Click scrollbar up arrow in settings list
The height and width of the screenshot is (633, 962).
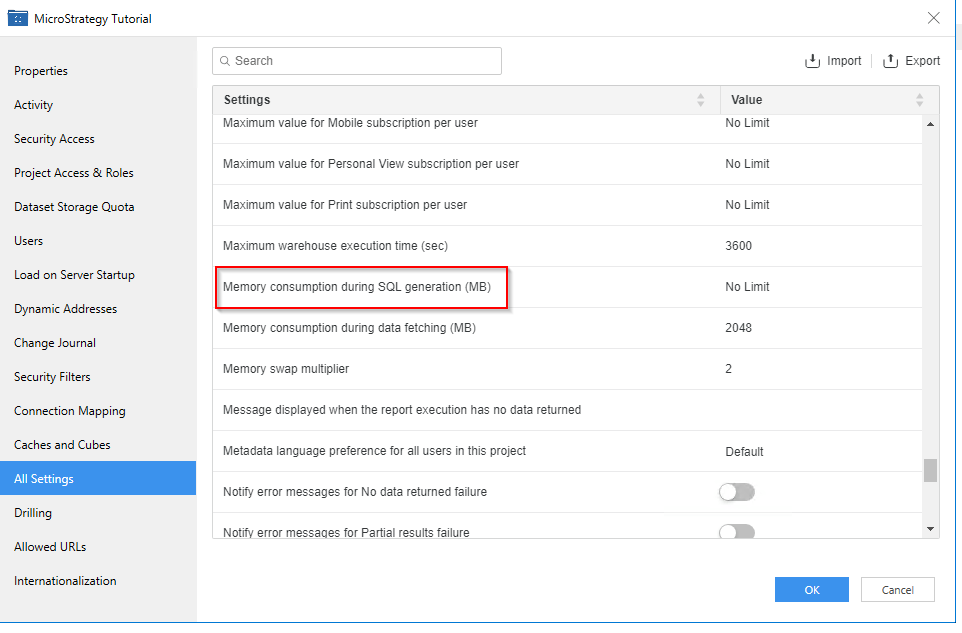click(930, 124)
